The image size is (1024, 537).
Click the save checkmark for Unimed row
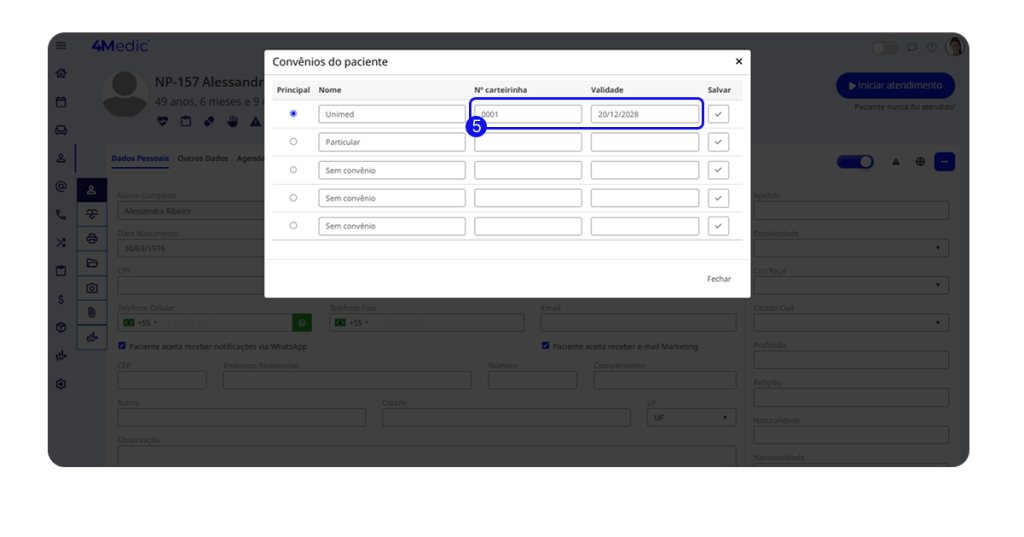tap(718, 115)
